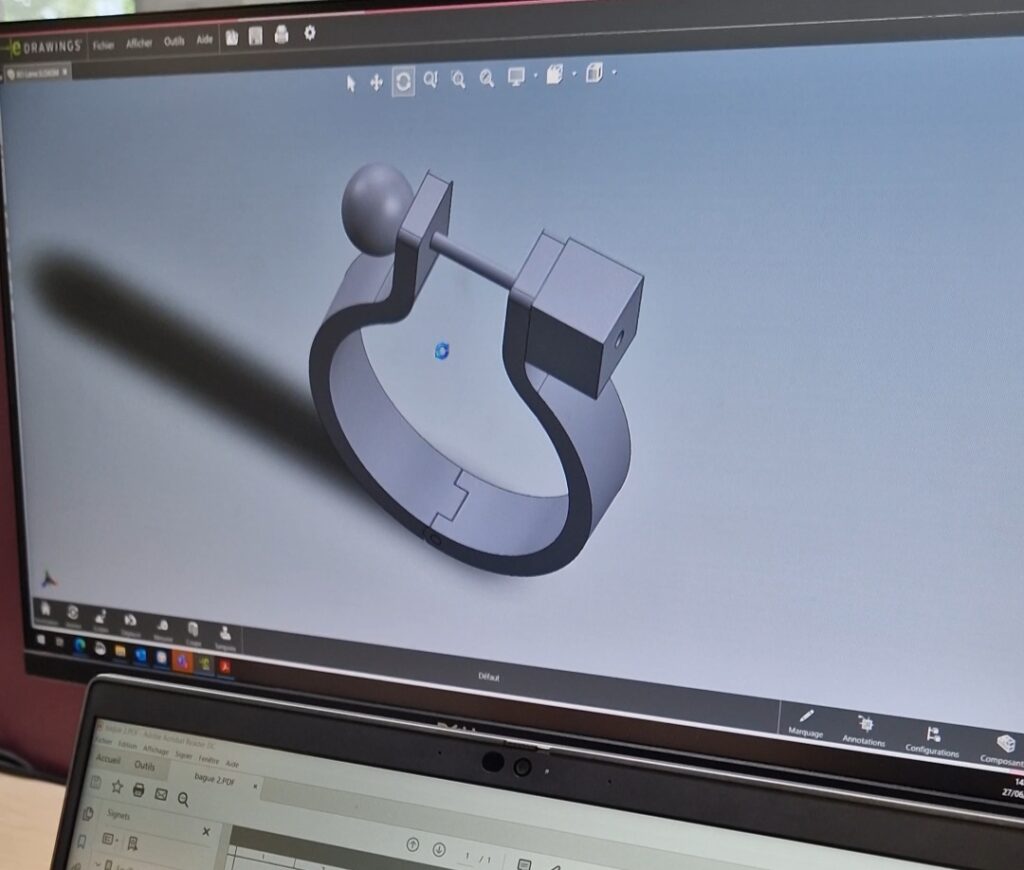Select the bague 2.PDF tab in Acrobat
This screenshot has width=1024, height=870.
click(215, 779)
